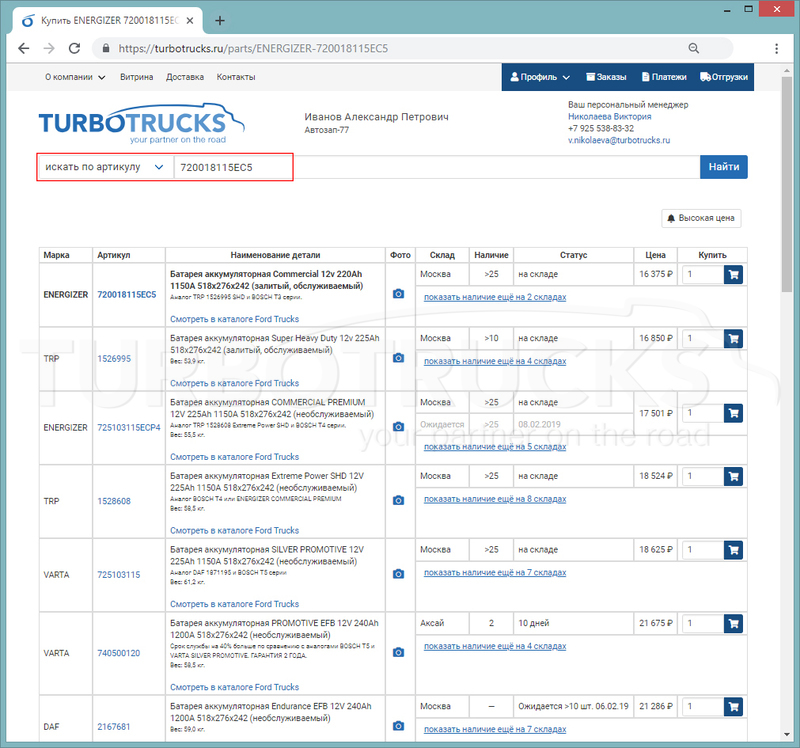Screen dimensions: 800x748
Task: View photo of VARTA 740500120
Action: tap(398, 653)
